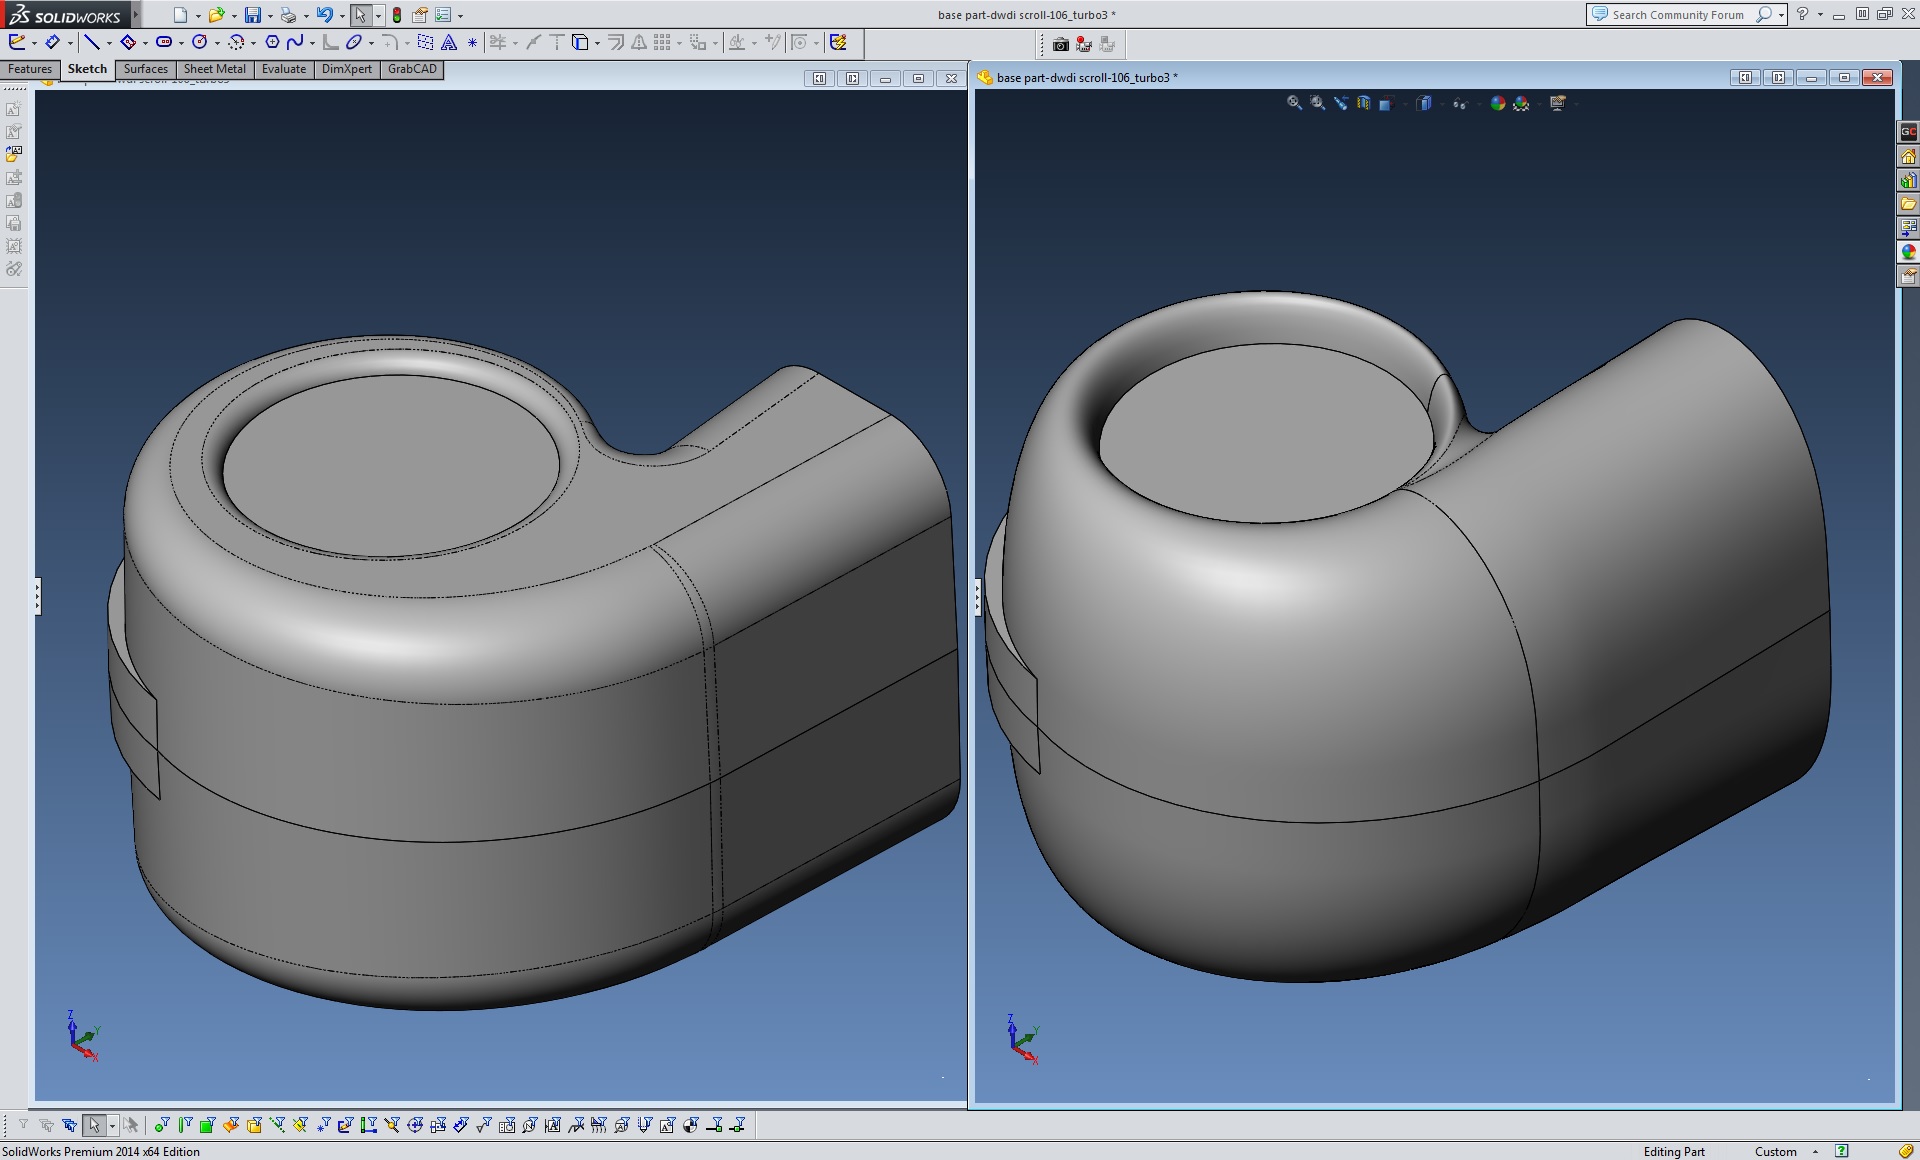The height and width of the screenshot is (1160, 1920).
Task: Click the SolidWorks logo menu flyout
Action: (x=134, y=15)
